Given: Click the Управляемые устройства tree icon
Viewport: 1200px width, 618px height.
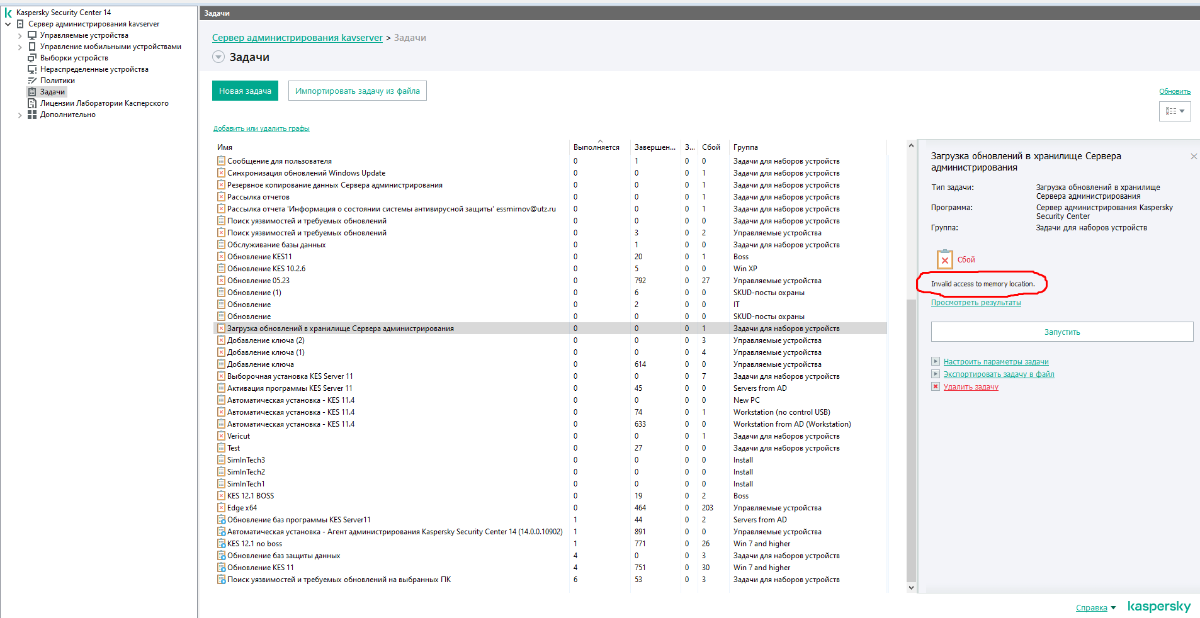Looking at the screenshot, I should (32, 35).
